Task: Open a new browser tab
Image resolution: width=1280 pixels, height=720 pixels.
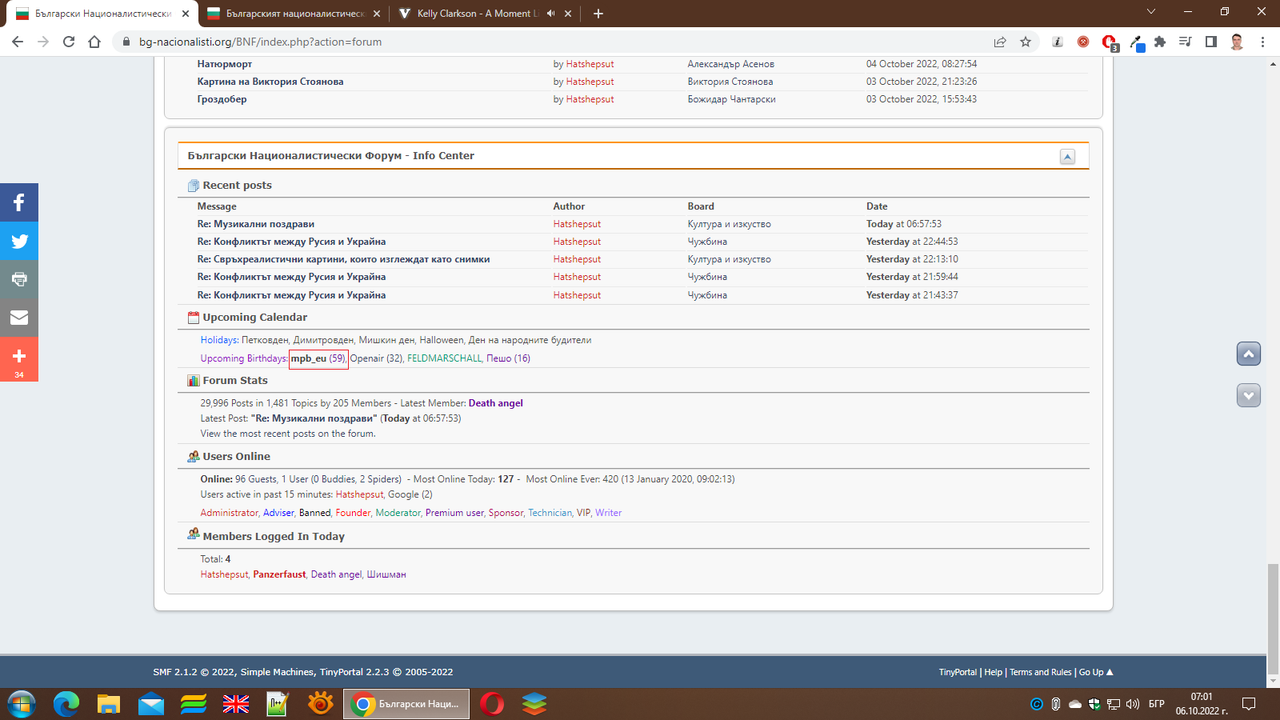Action: click(x=598, y=14)
